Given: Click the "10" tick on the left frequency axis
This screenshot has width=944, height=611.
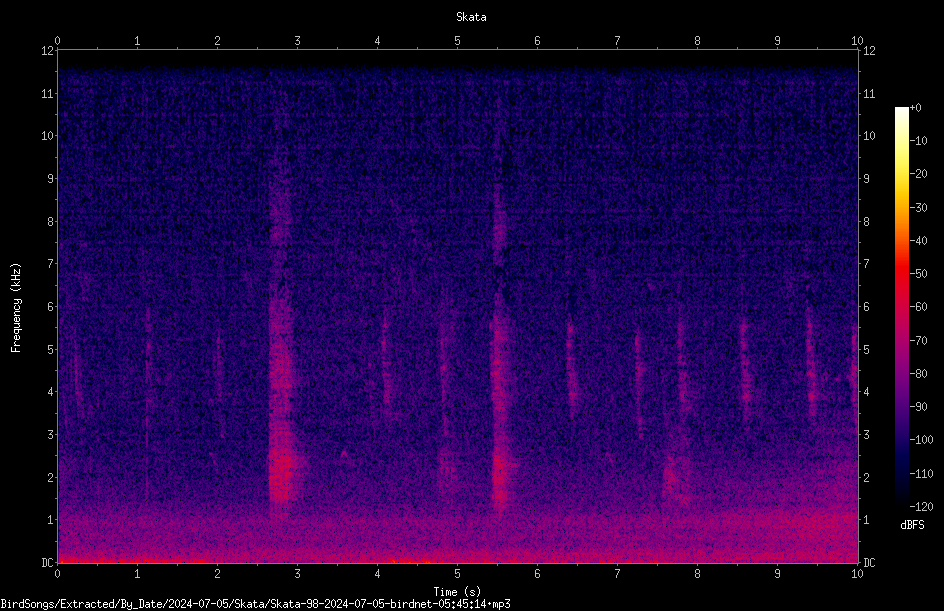Looking at the screenshot, I should (x=48, y=136).
